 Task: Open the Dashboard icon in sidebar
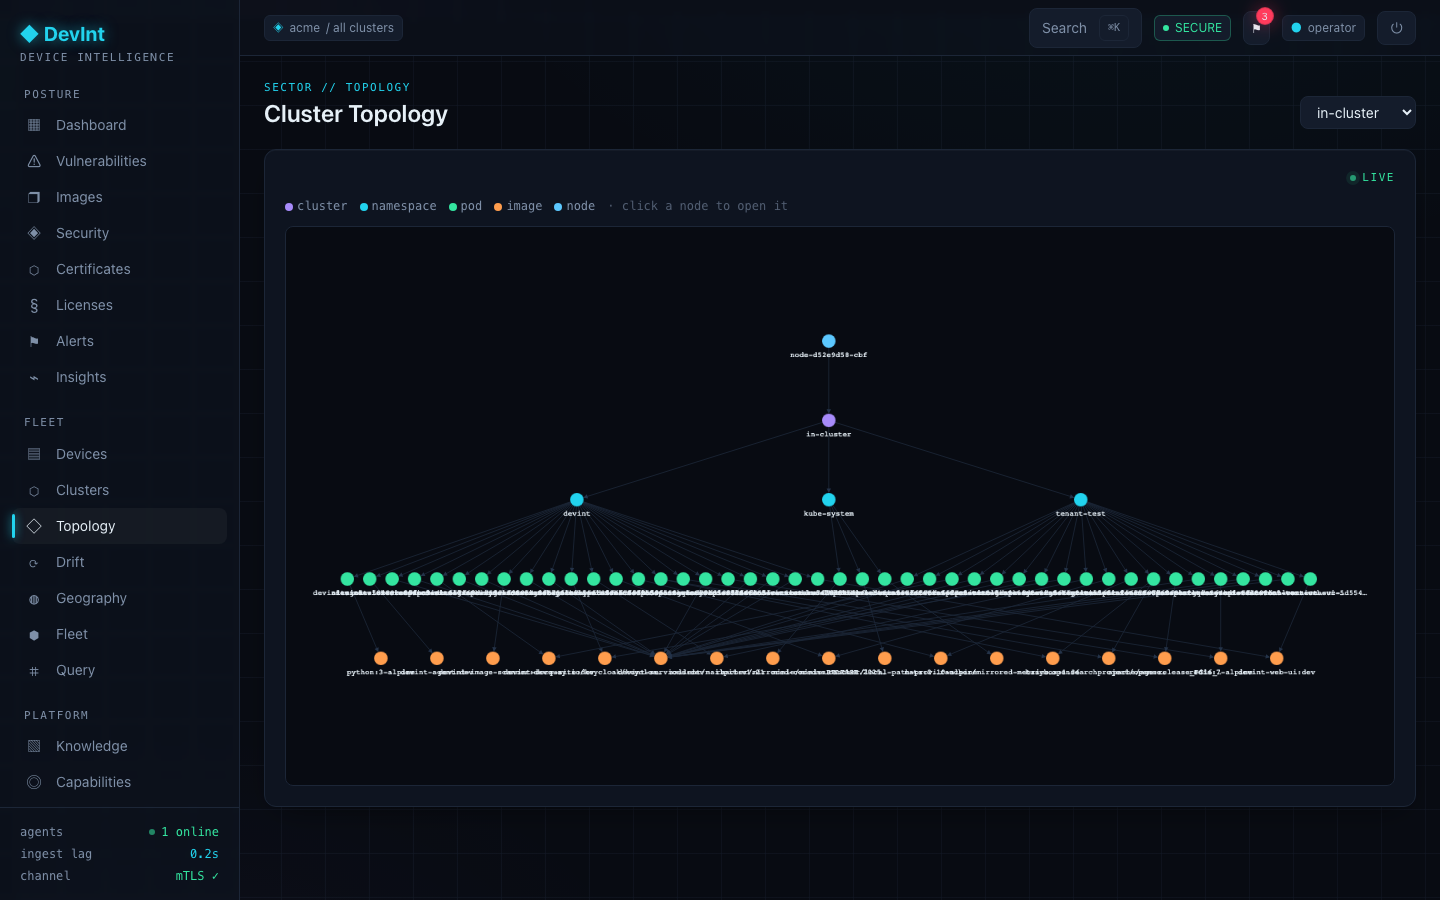click(x=34, y=125)
